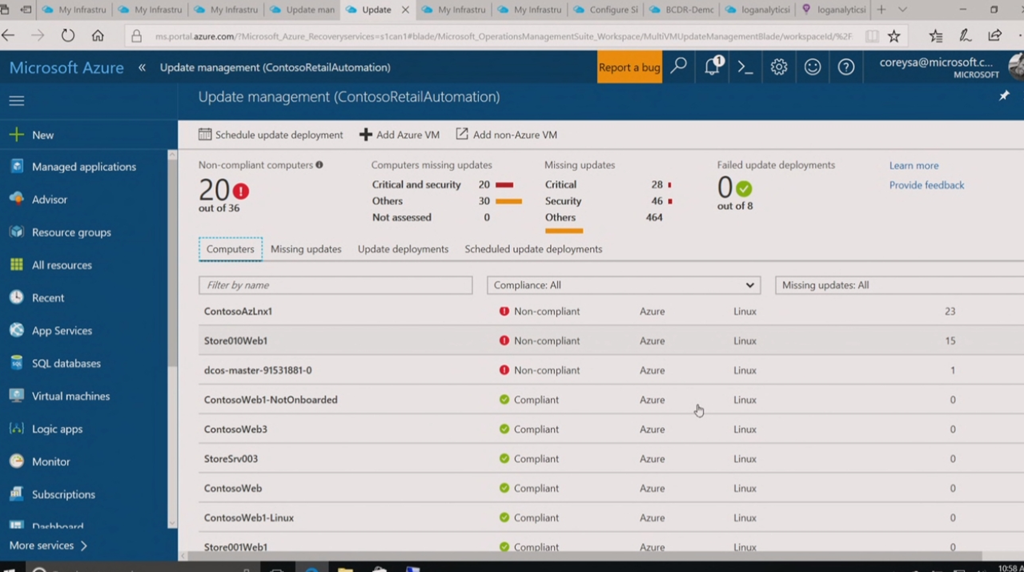Open portal settings gear icon
The image size is (1024, 572).
tap(779, 67)
